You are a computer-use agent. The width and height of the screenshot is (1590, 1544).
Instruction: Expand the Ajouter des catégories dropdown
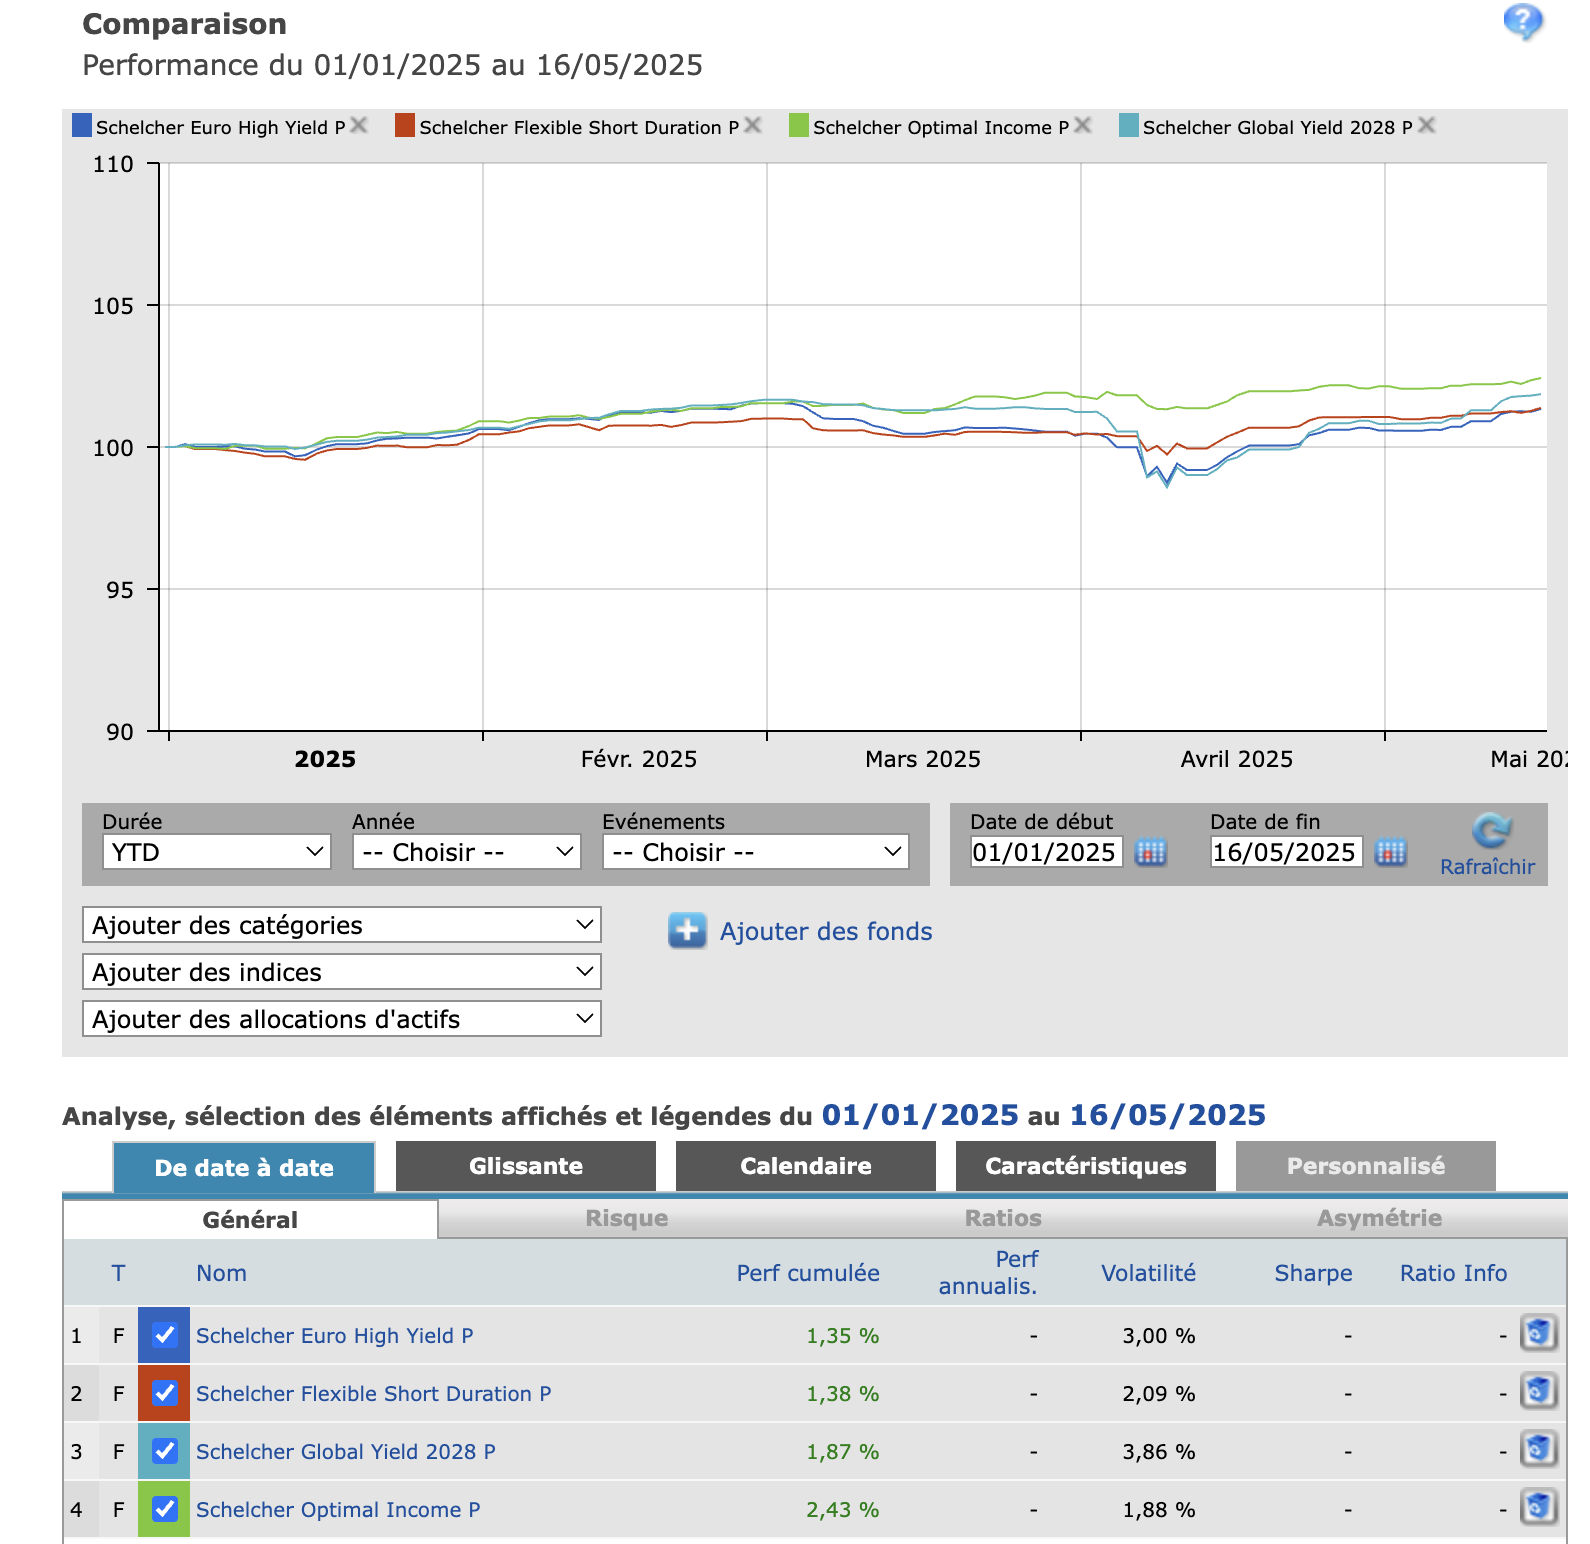pyautogui.click(x=341, y=925)
